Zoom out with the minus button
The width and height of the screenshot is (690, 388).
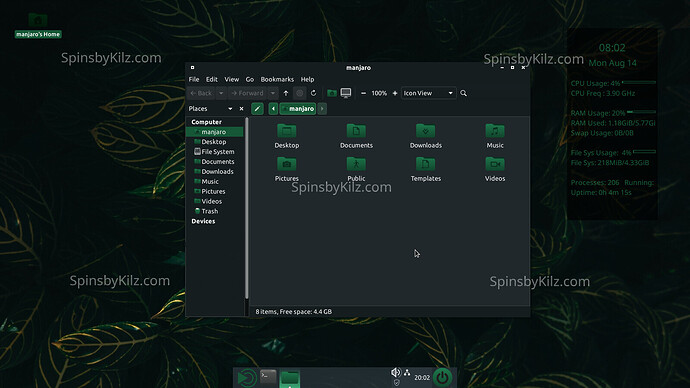363,93
